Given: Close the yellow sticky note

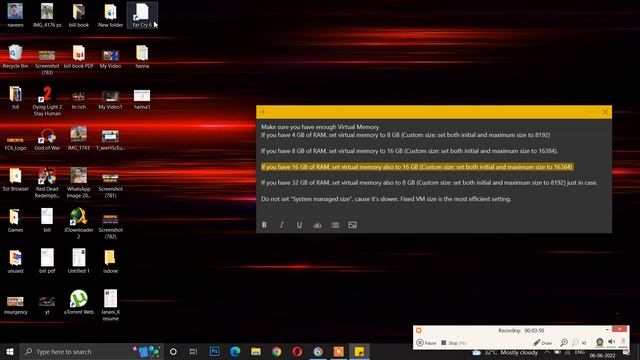Looking at the screenshot, I should [x=605, y=112].
